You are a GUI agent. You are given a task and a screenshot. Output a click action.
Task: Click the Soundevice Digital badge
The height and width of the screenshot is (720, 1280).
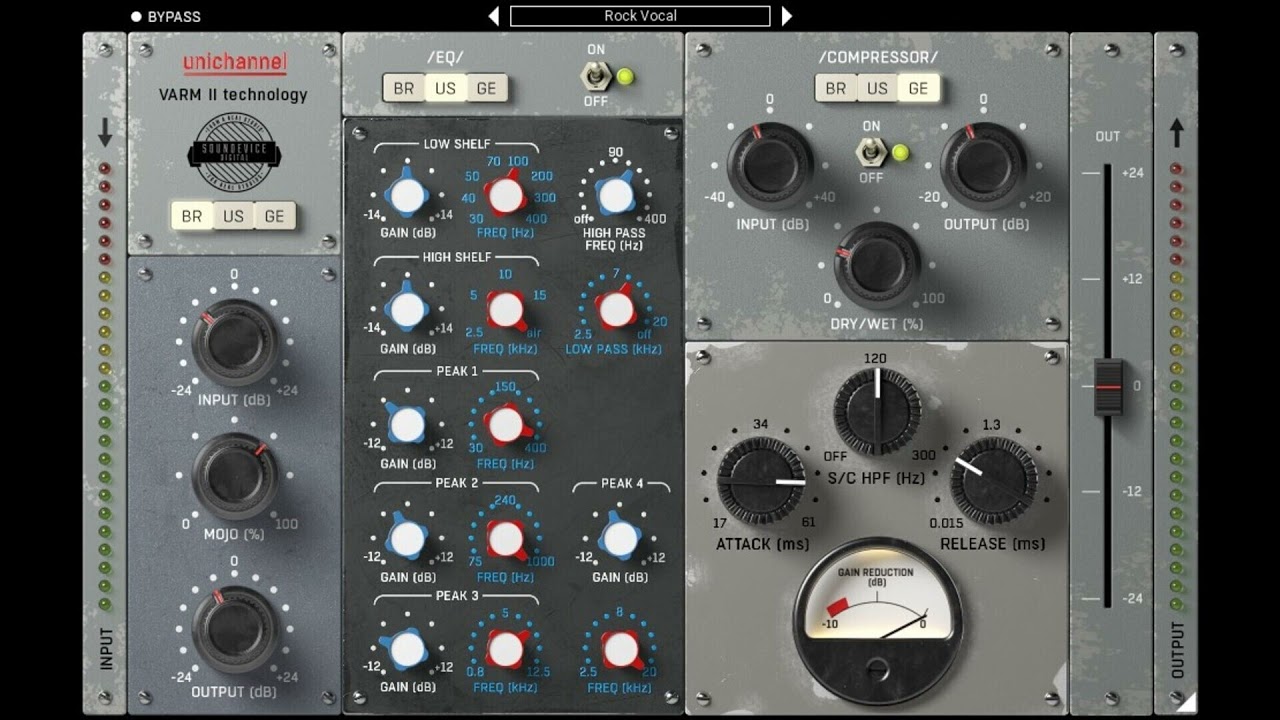pyautogui.click(x=234, y=153)
